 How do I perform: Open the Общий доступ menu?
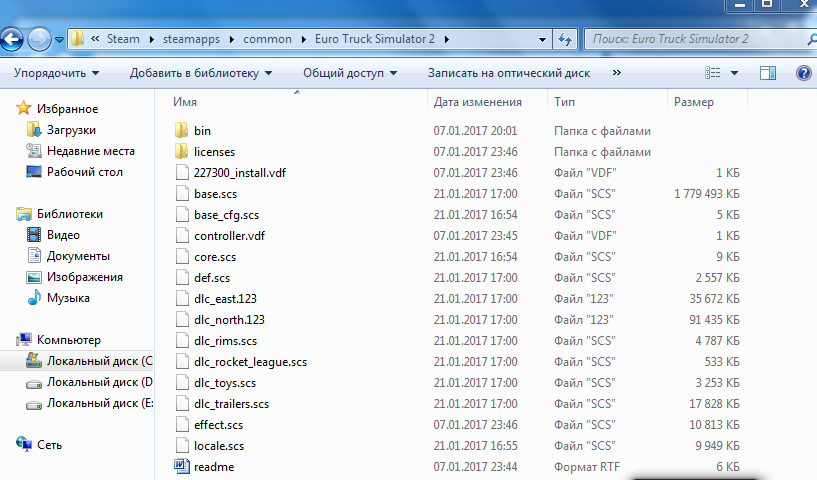point(350,73)
